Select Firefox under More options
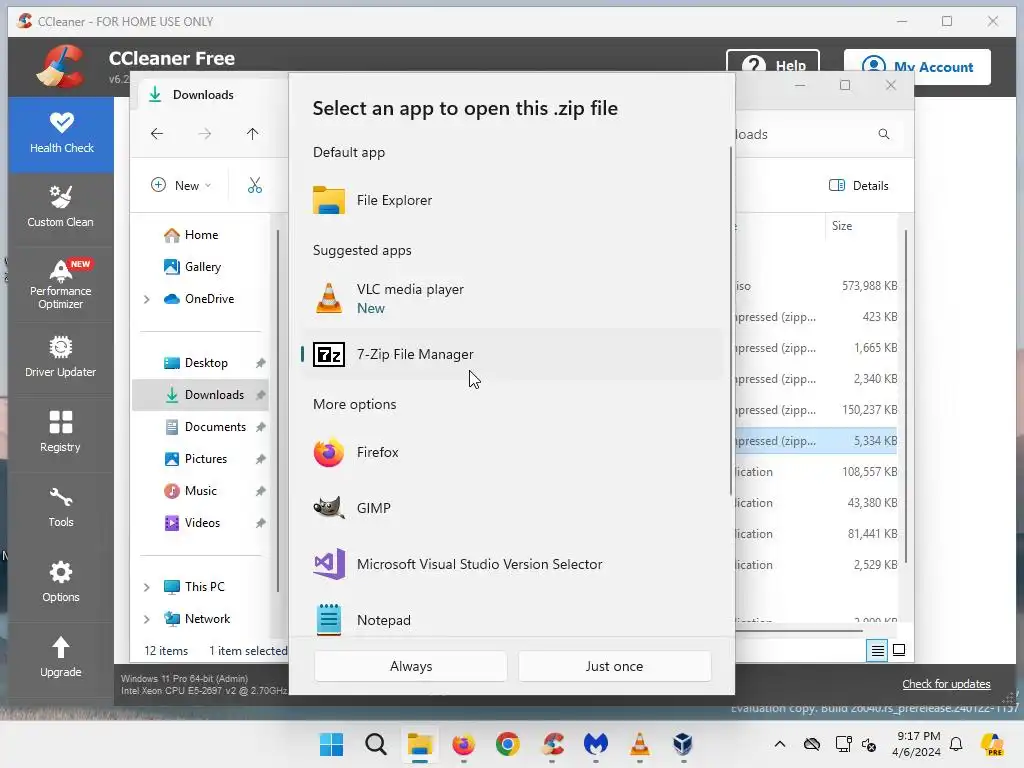The width and height of the screenshot is (1024, 768). coord(513,453)
